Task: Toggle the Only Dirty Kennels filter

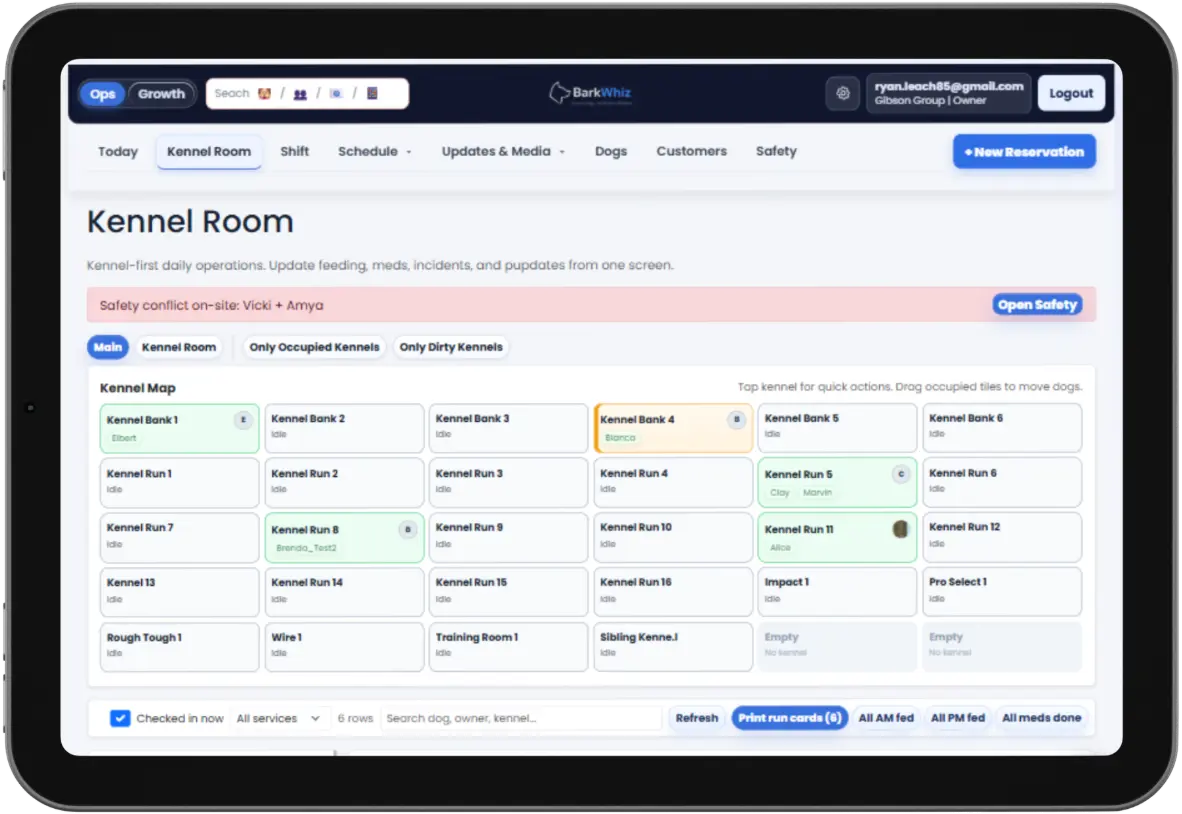Action: [451, 347]
